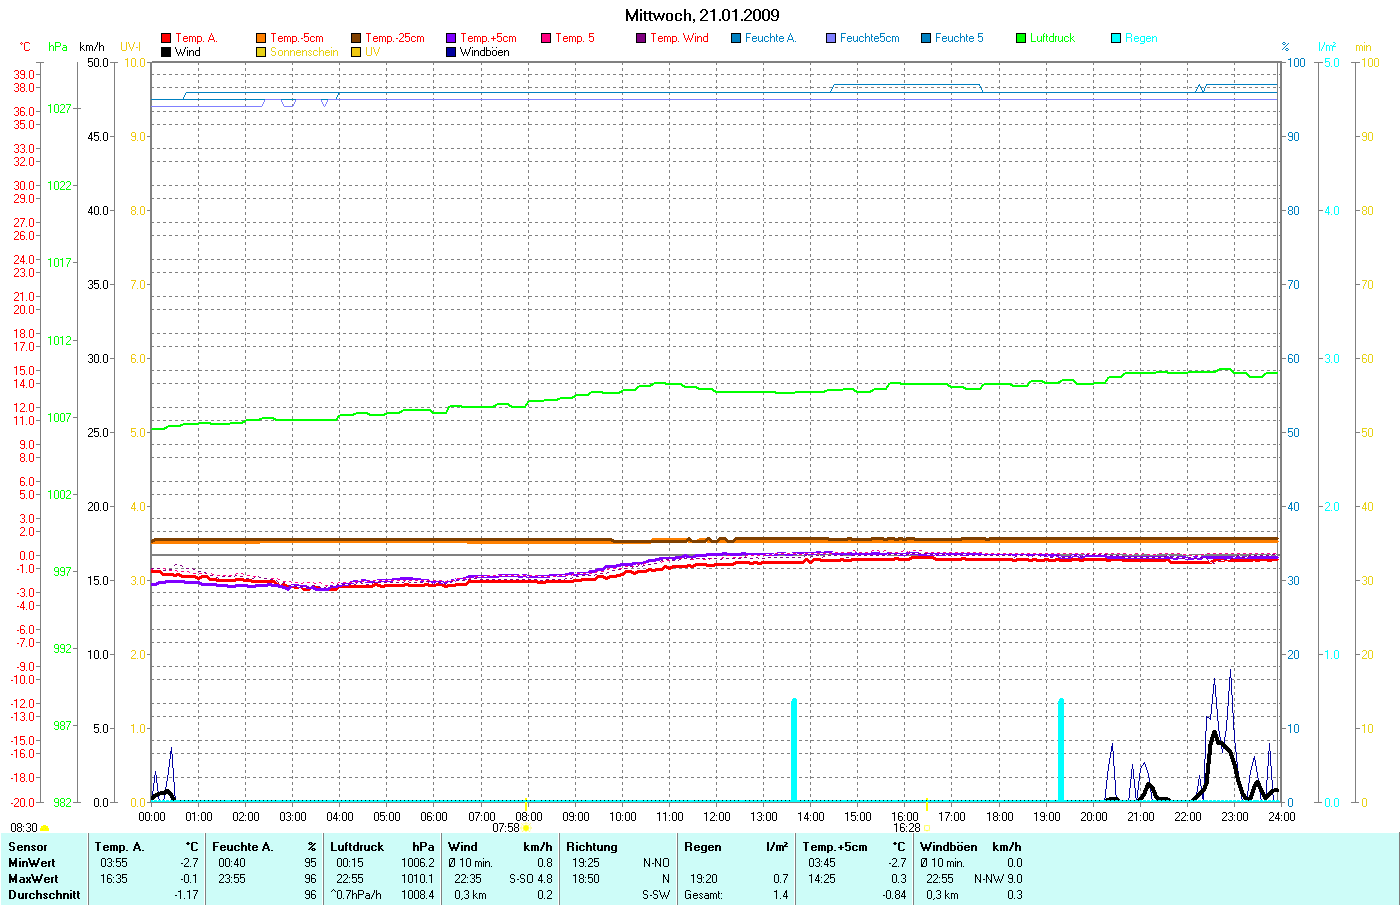This screenshot has width=1400, height=905.
Task: Toggle the Sonnenschein series legend label
Action: 304,52
